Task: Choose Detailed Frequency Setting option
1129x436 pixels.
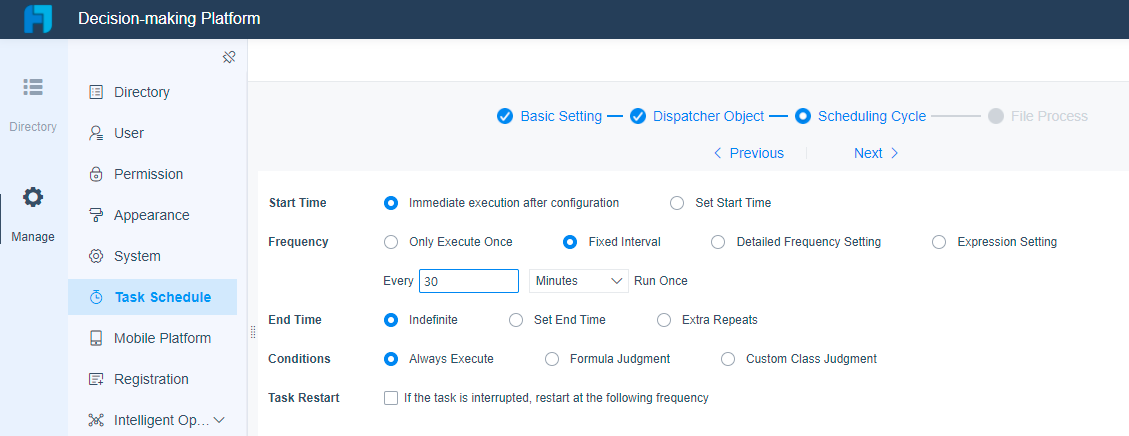Action: tap(718, 242)
